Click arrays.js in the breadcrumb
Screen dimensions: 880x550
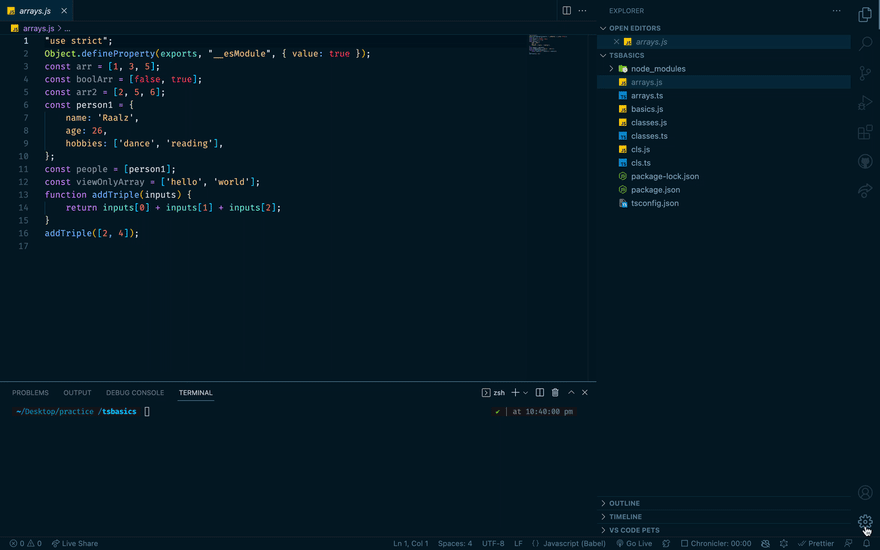(x=38, y=28)
